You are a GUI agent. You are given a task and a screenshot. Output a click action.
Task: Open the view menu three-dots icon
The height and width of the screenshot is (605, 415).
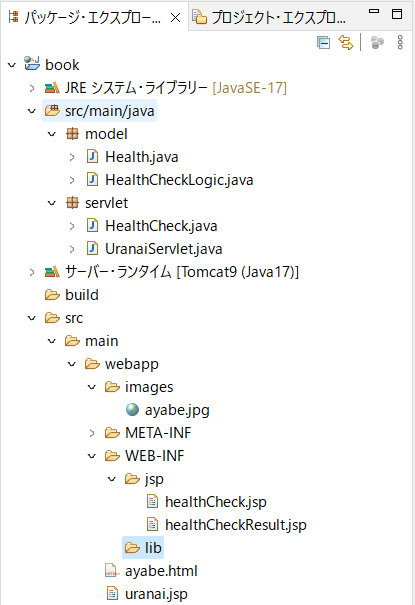coord(400,42)
